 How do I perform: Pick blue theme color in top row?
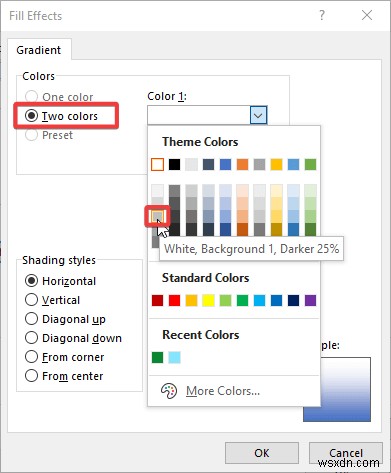(x=225, y=164)
